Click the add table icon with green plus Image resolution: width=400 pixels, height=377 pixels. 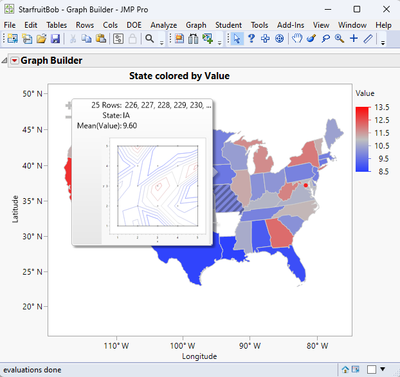(x=208, y=39)
